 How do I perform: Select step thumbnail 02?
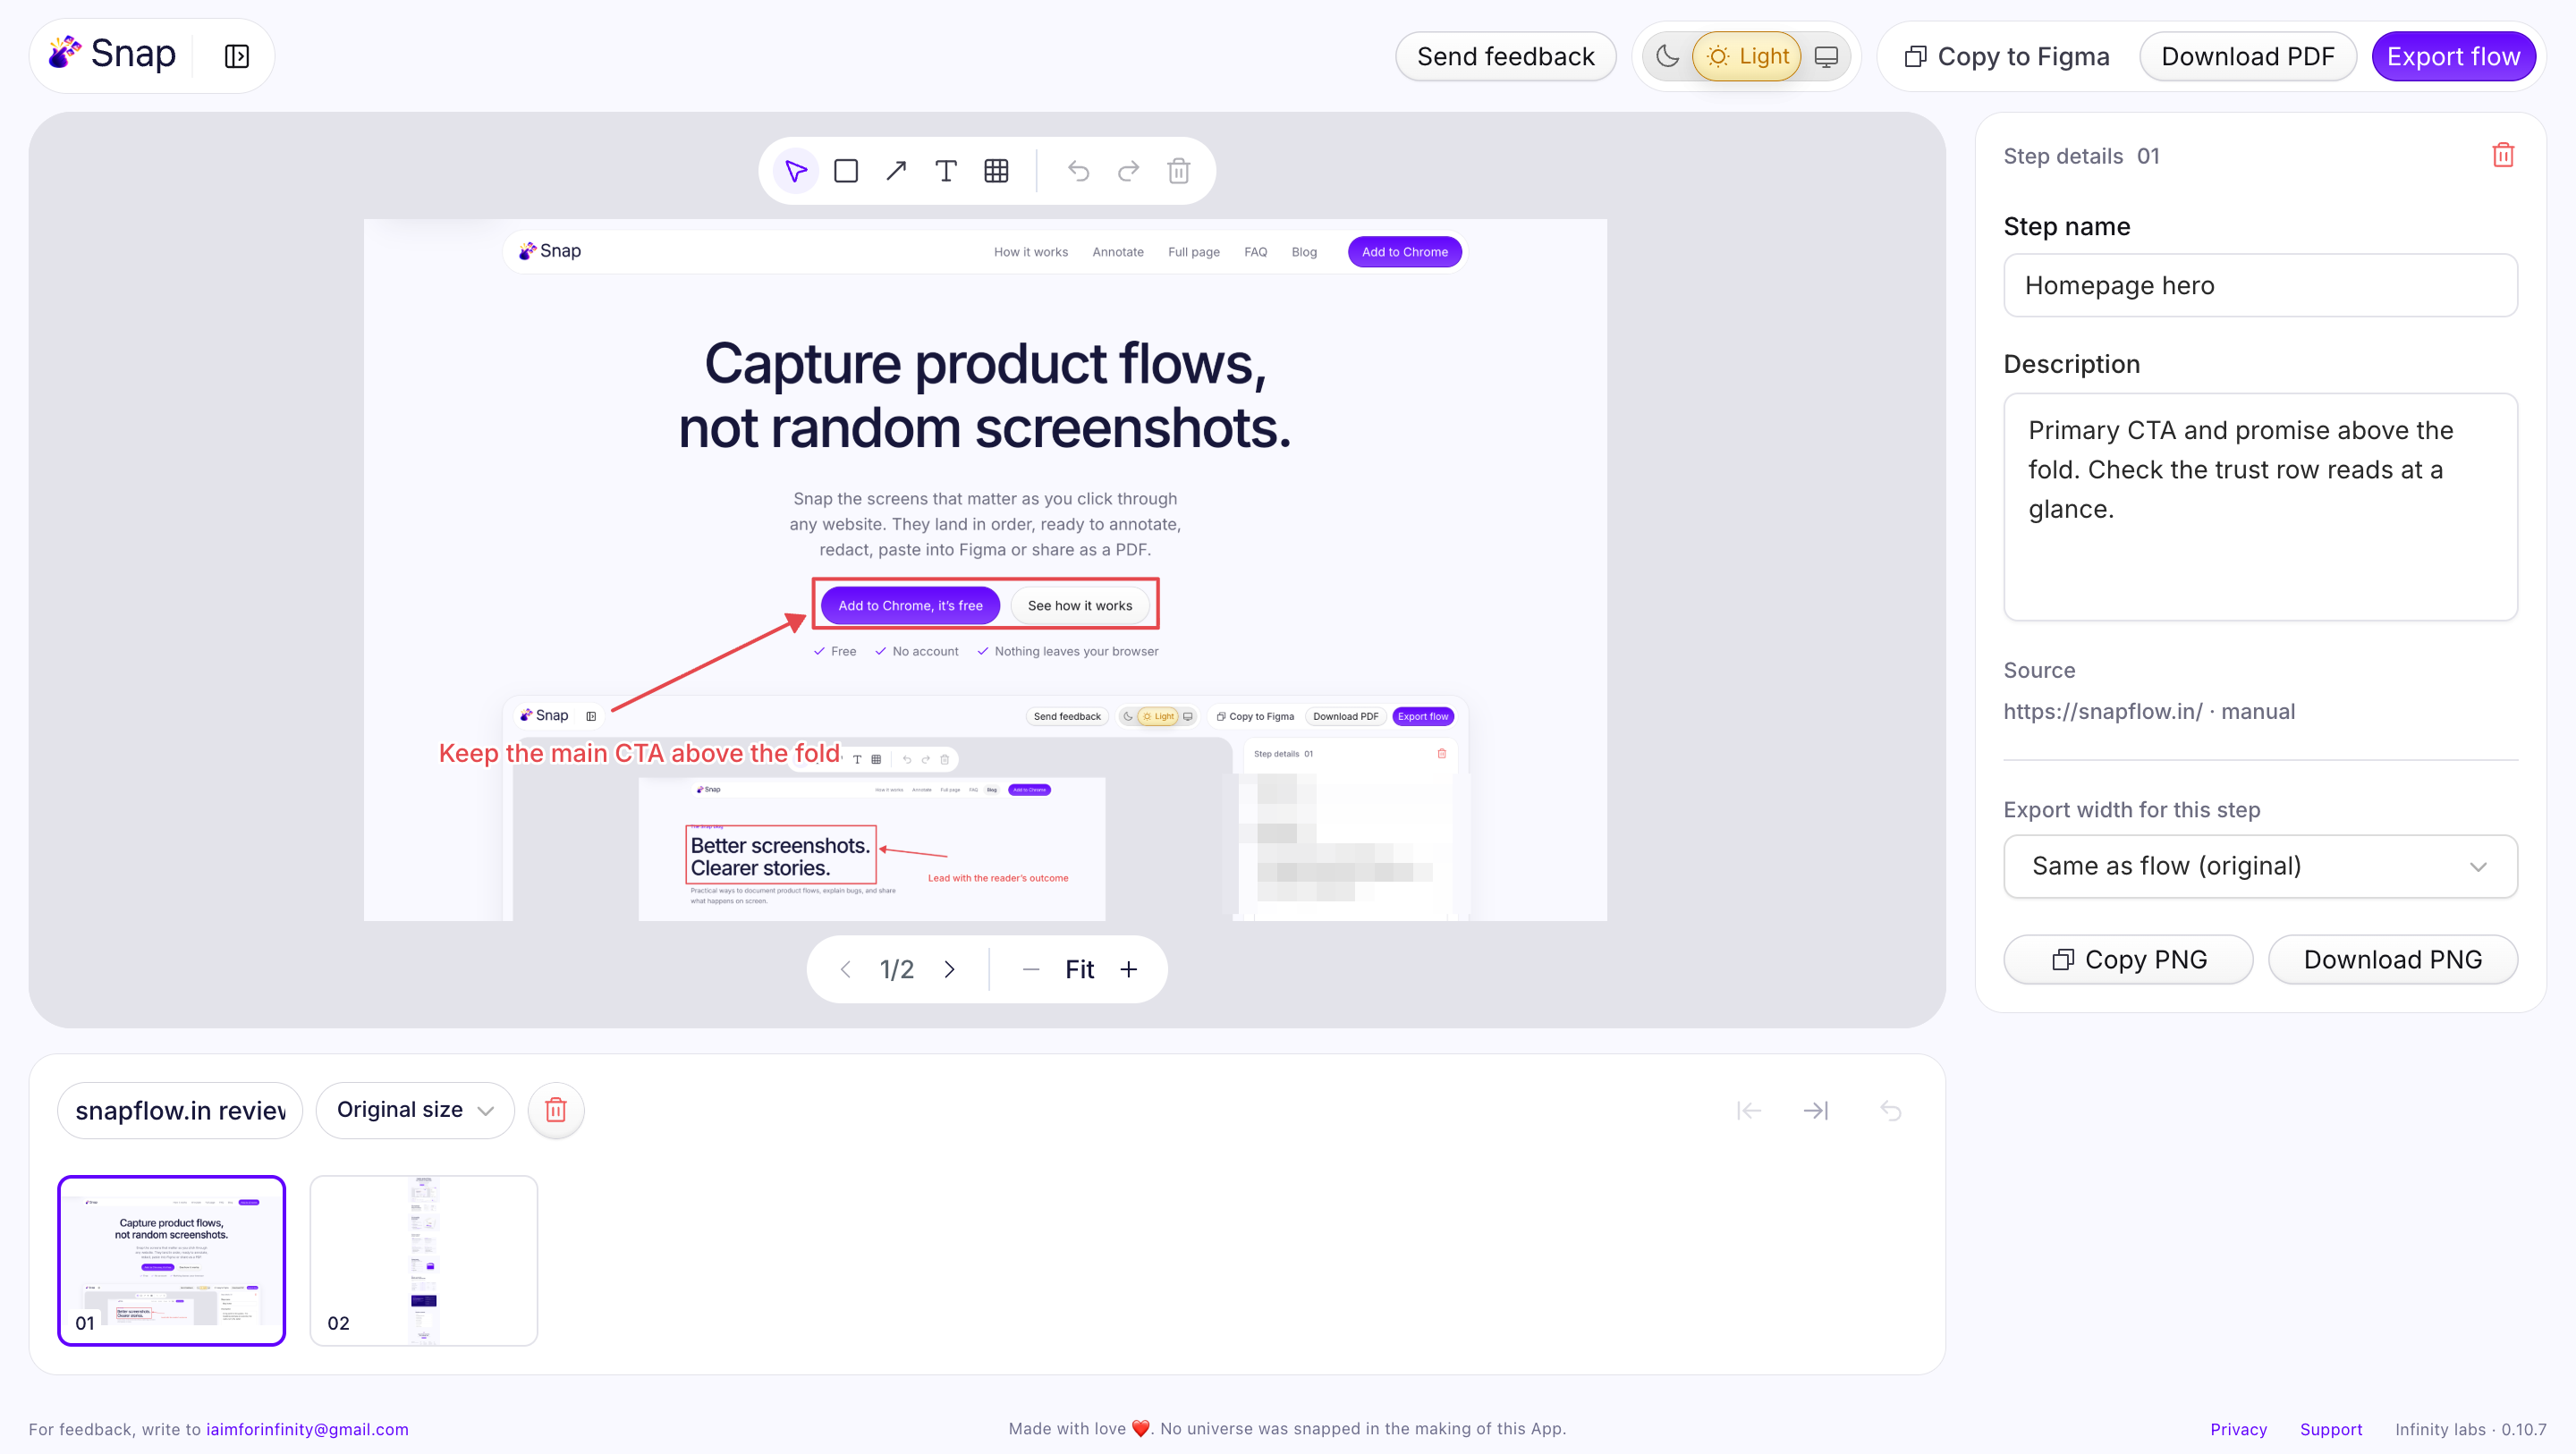click(424, 1260)
